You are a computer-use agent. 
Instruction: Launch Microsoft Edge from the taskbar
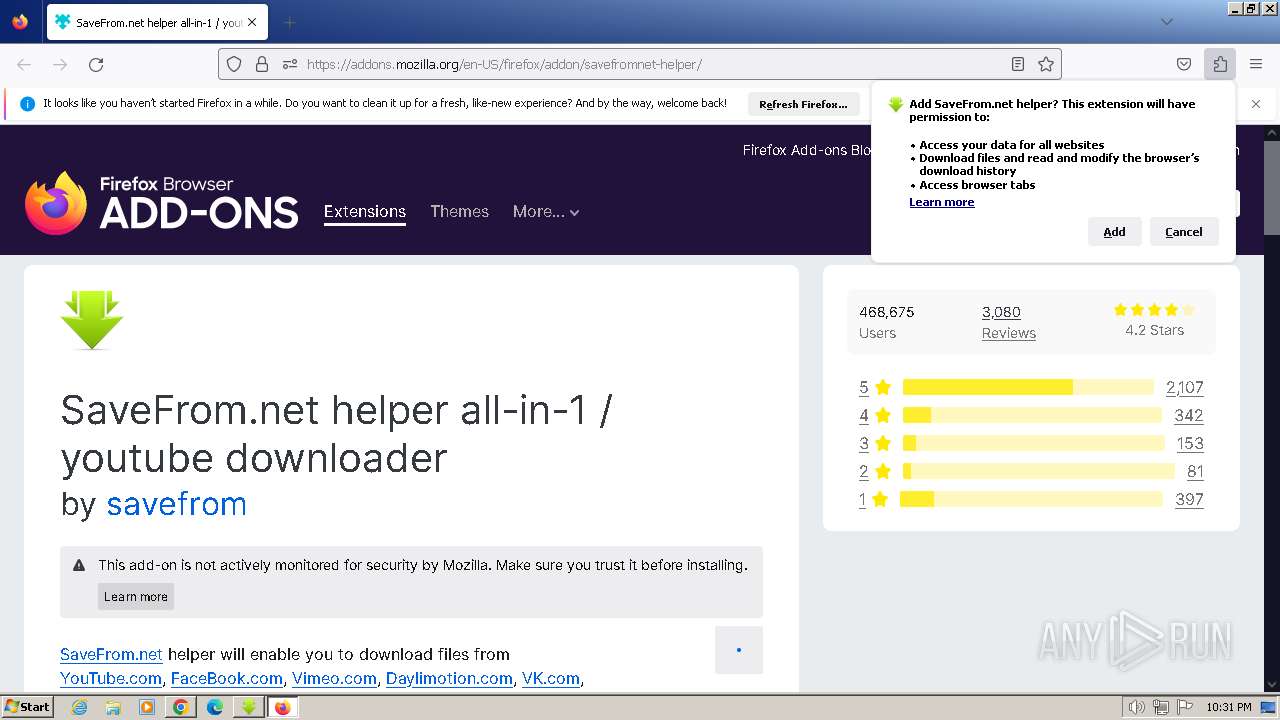pyautogui.click(x=214, y=707)
